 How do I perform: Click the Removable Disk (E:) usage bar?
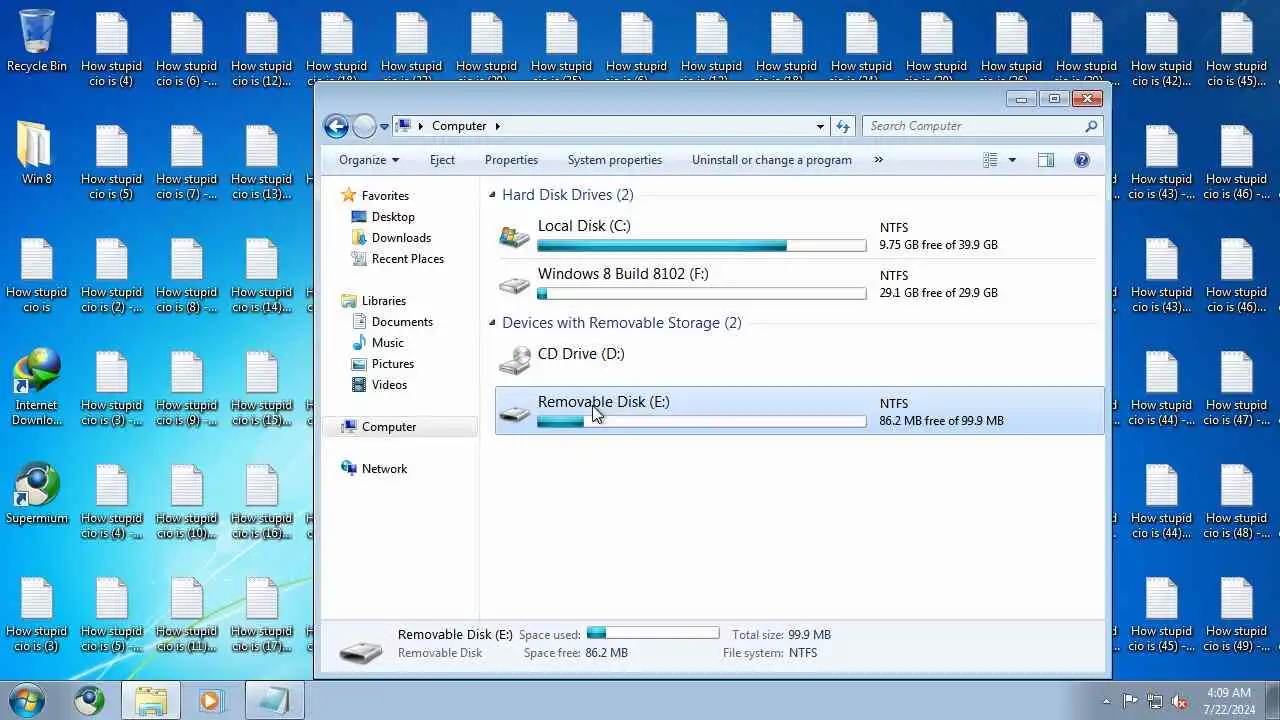702,421
